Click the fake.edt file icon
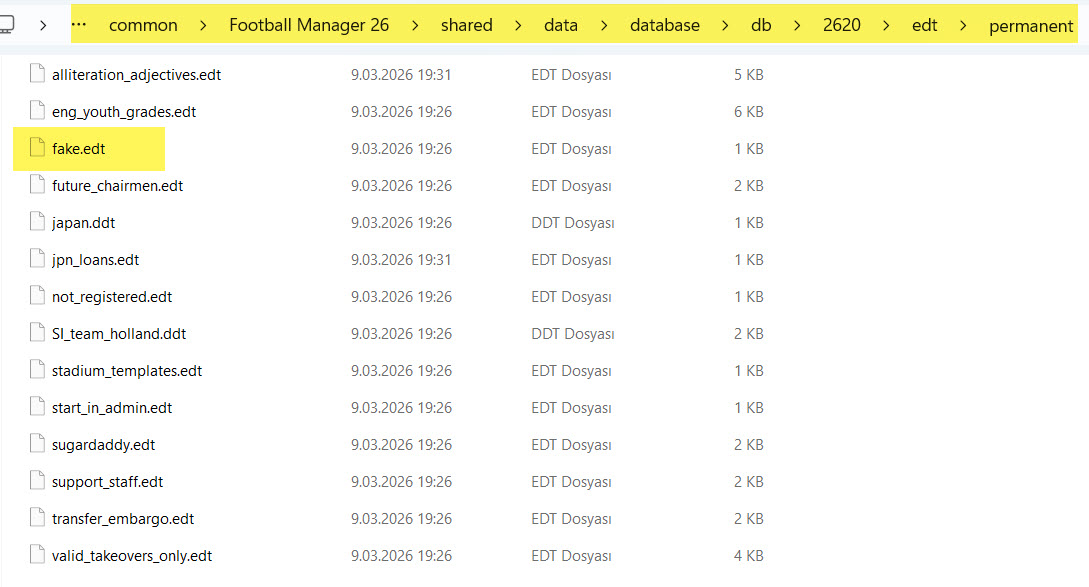This screenshot has width=1089, height=587. [38, 149]
